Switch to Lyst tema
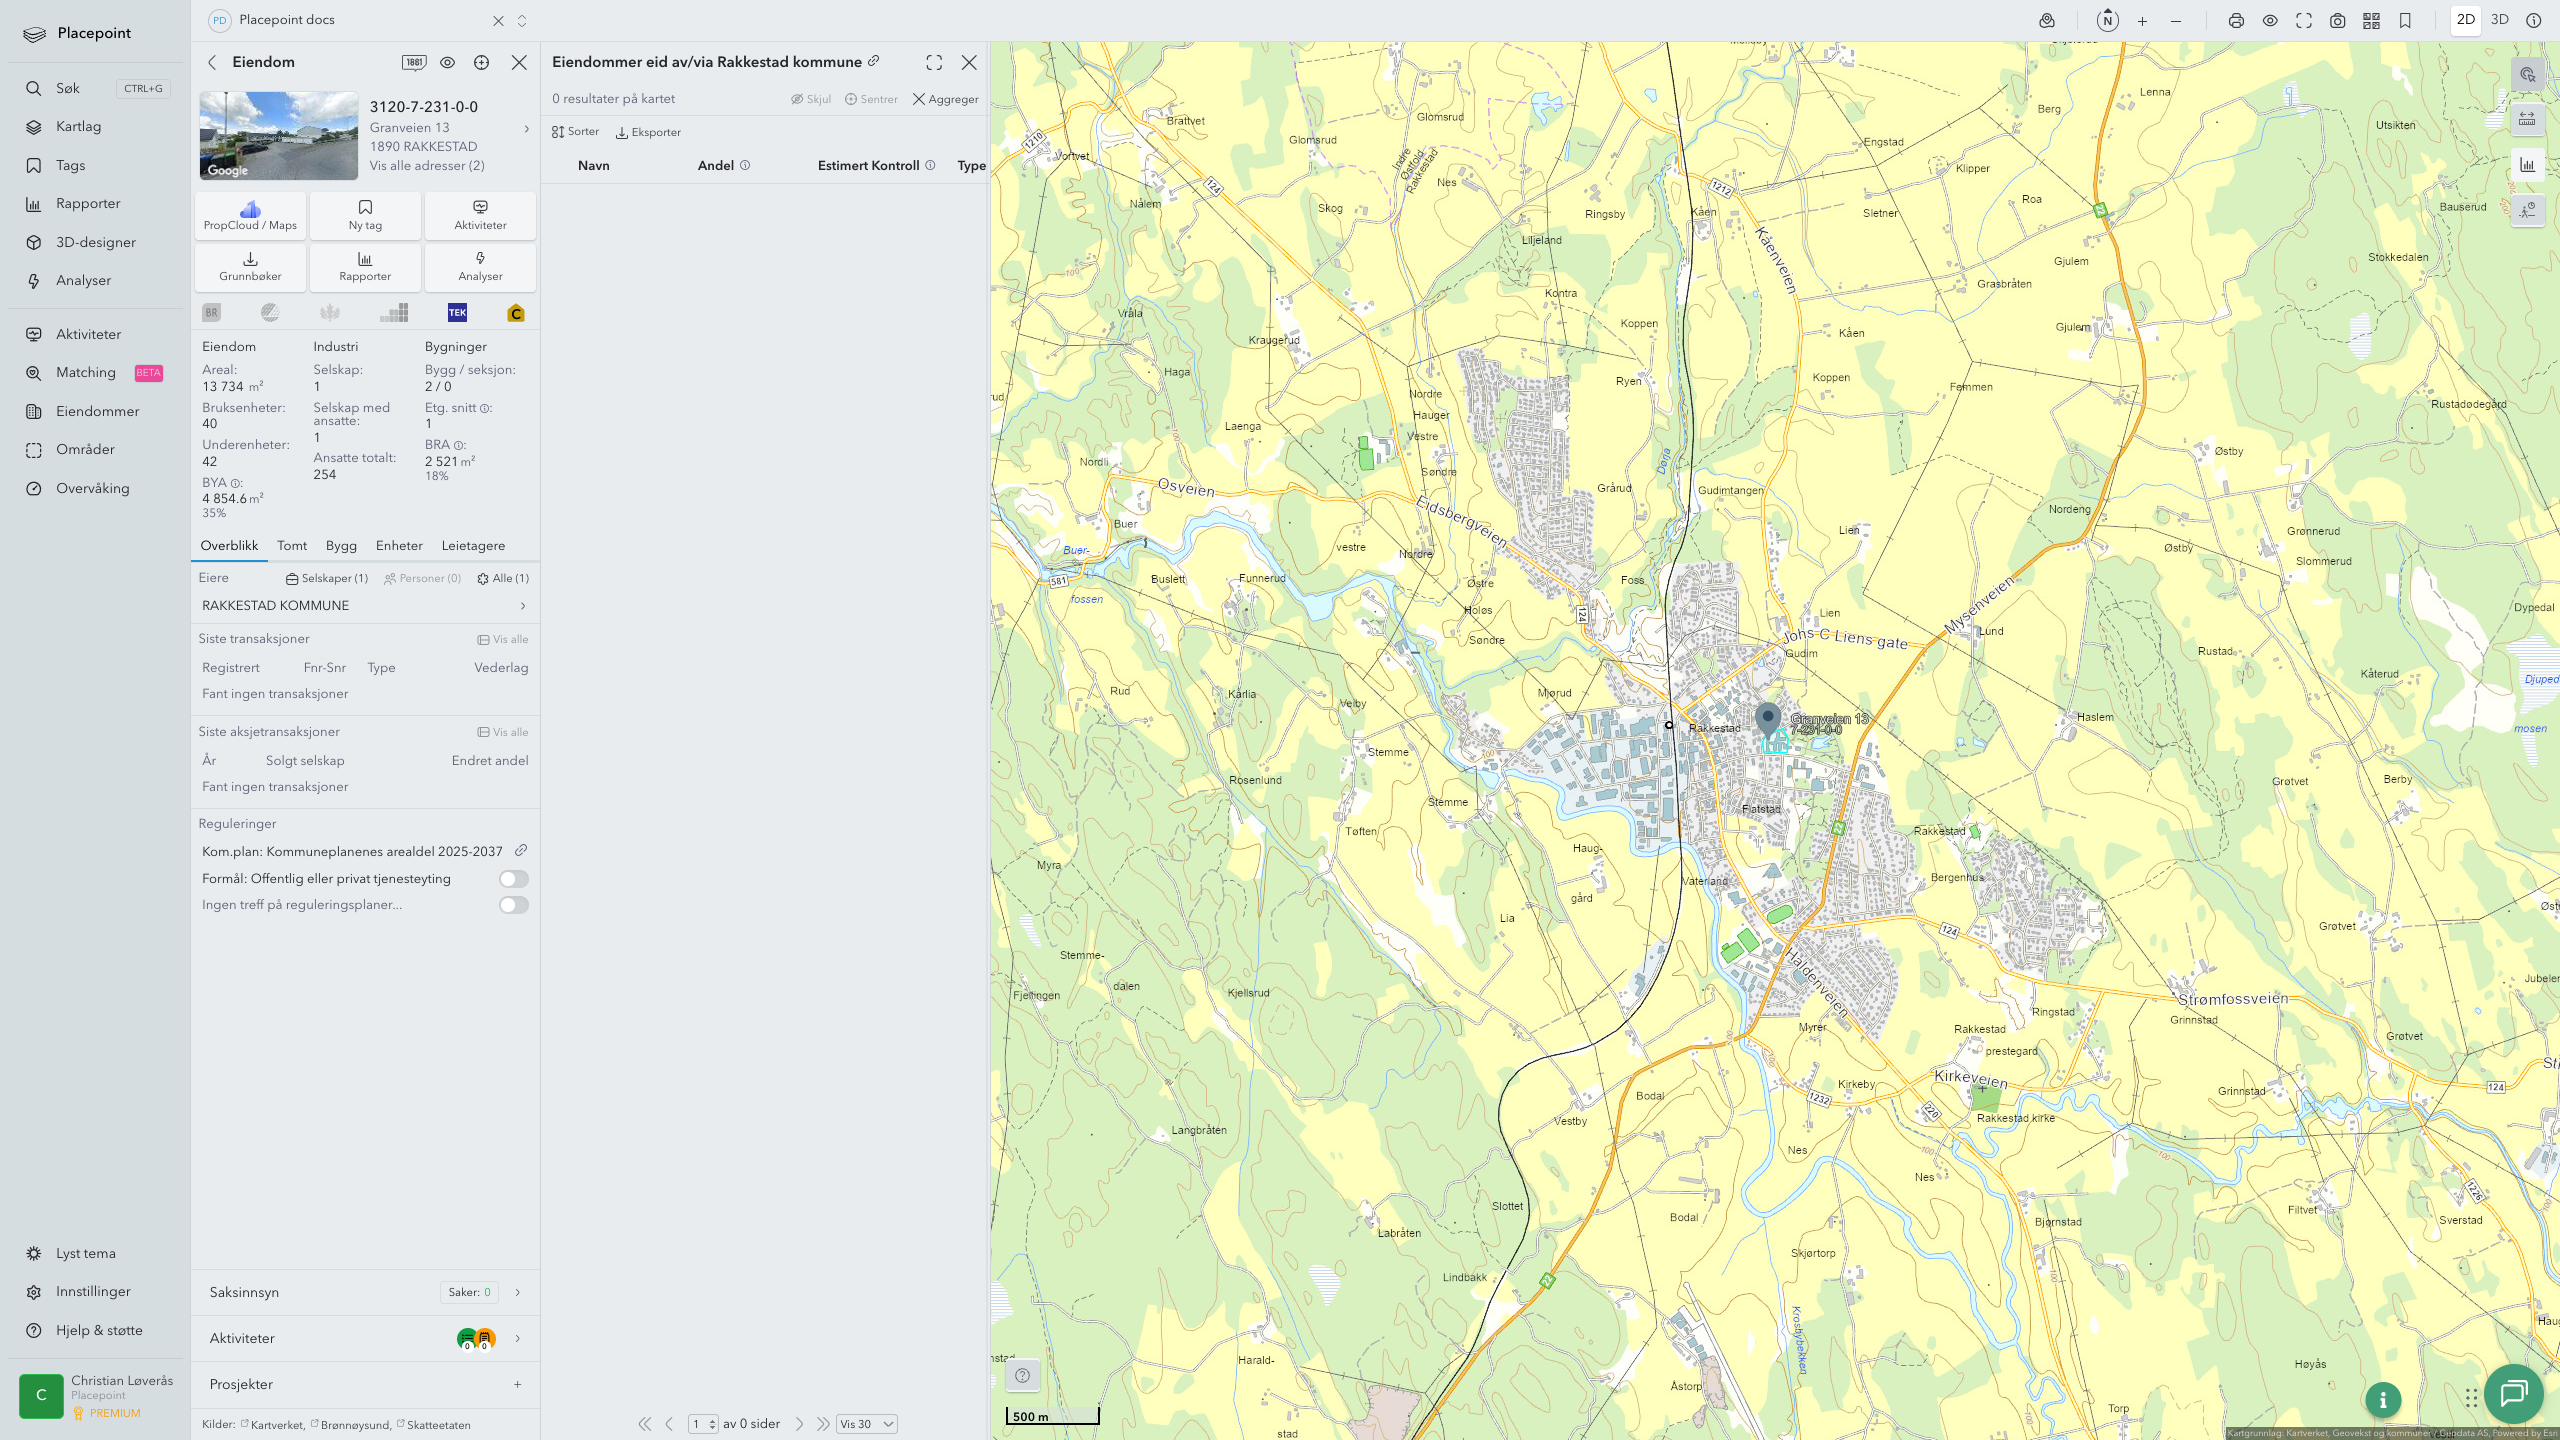 (86, 1253)
